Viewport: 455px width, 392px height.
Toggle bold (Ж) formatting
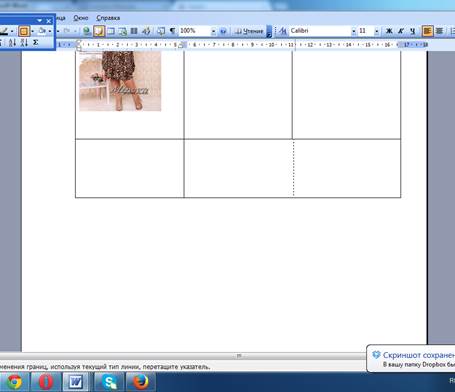389,31
